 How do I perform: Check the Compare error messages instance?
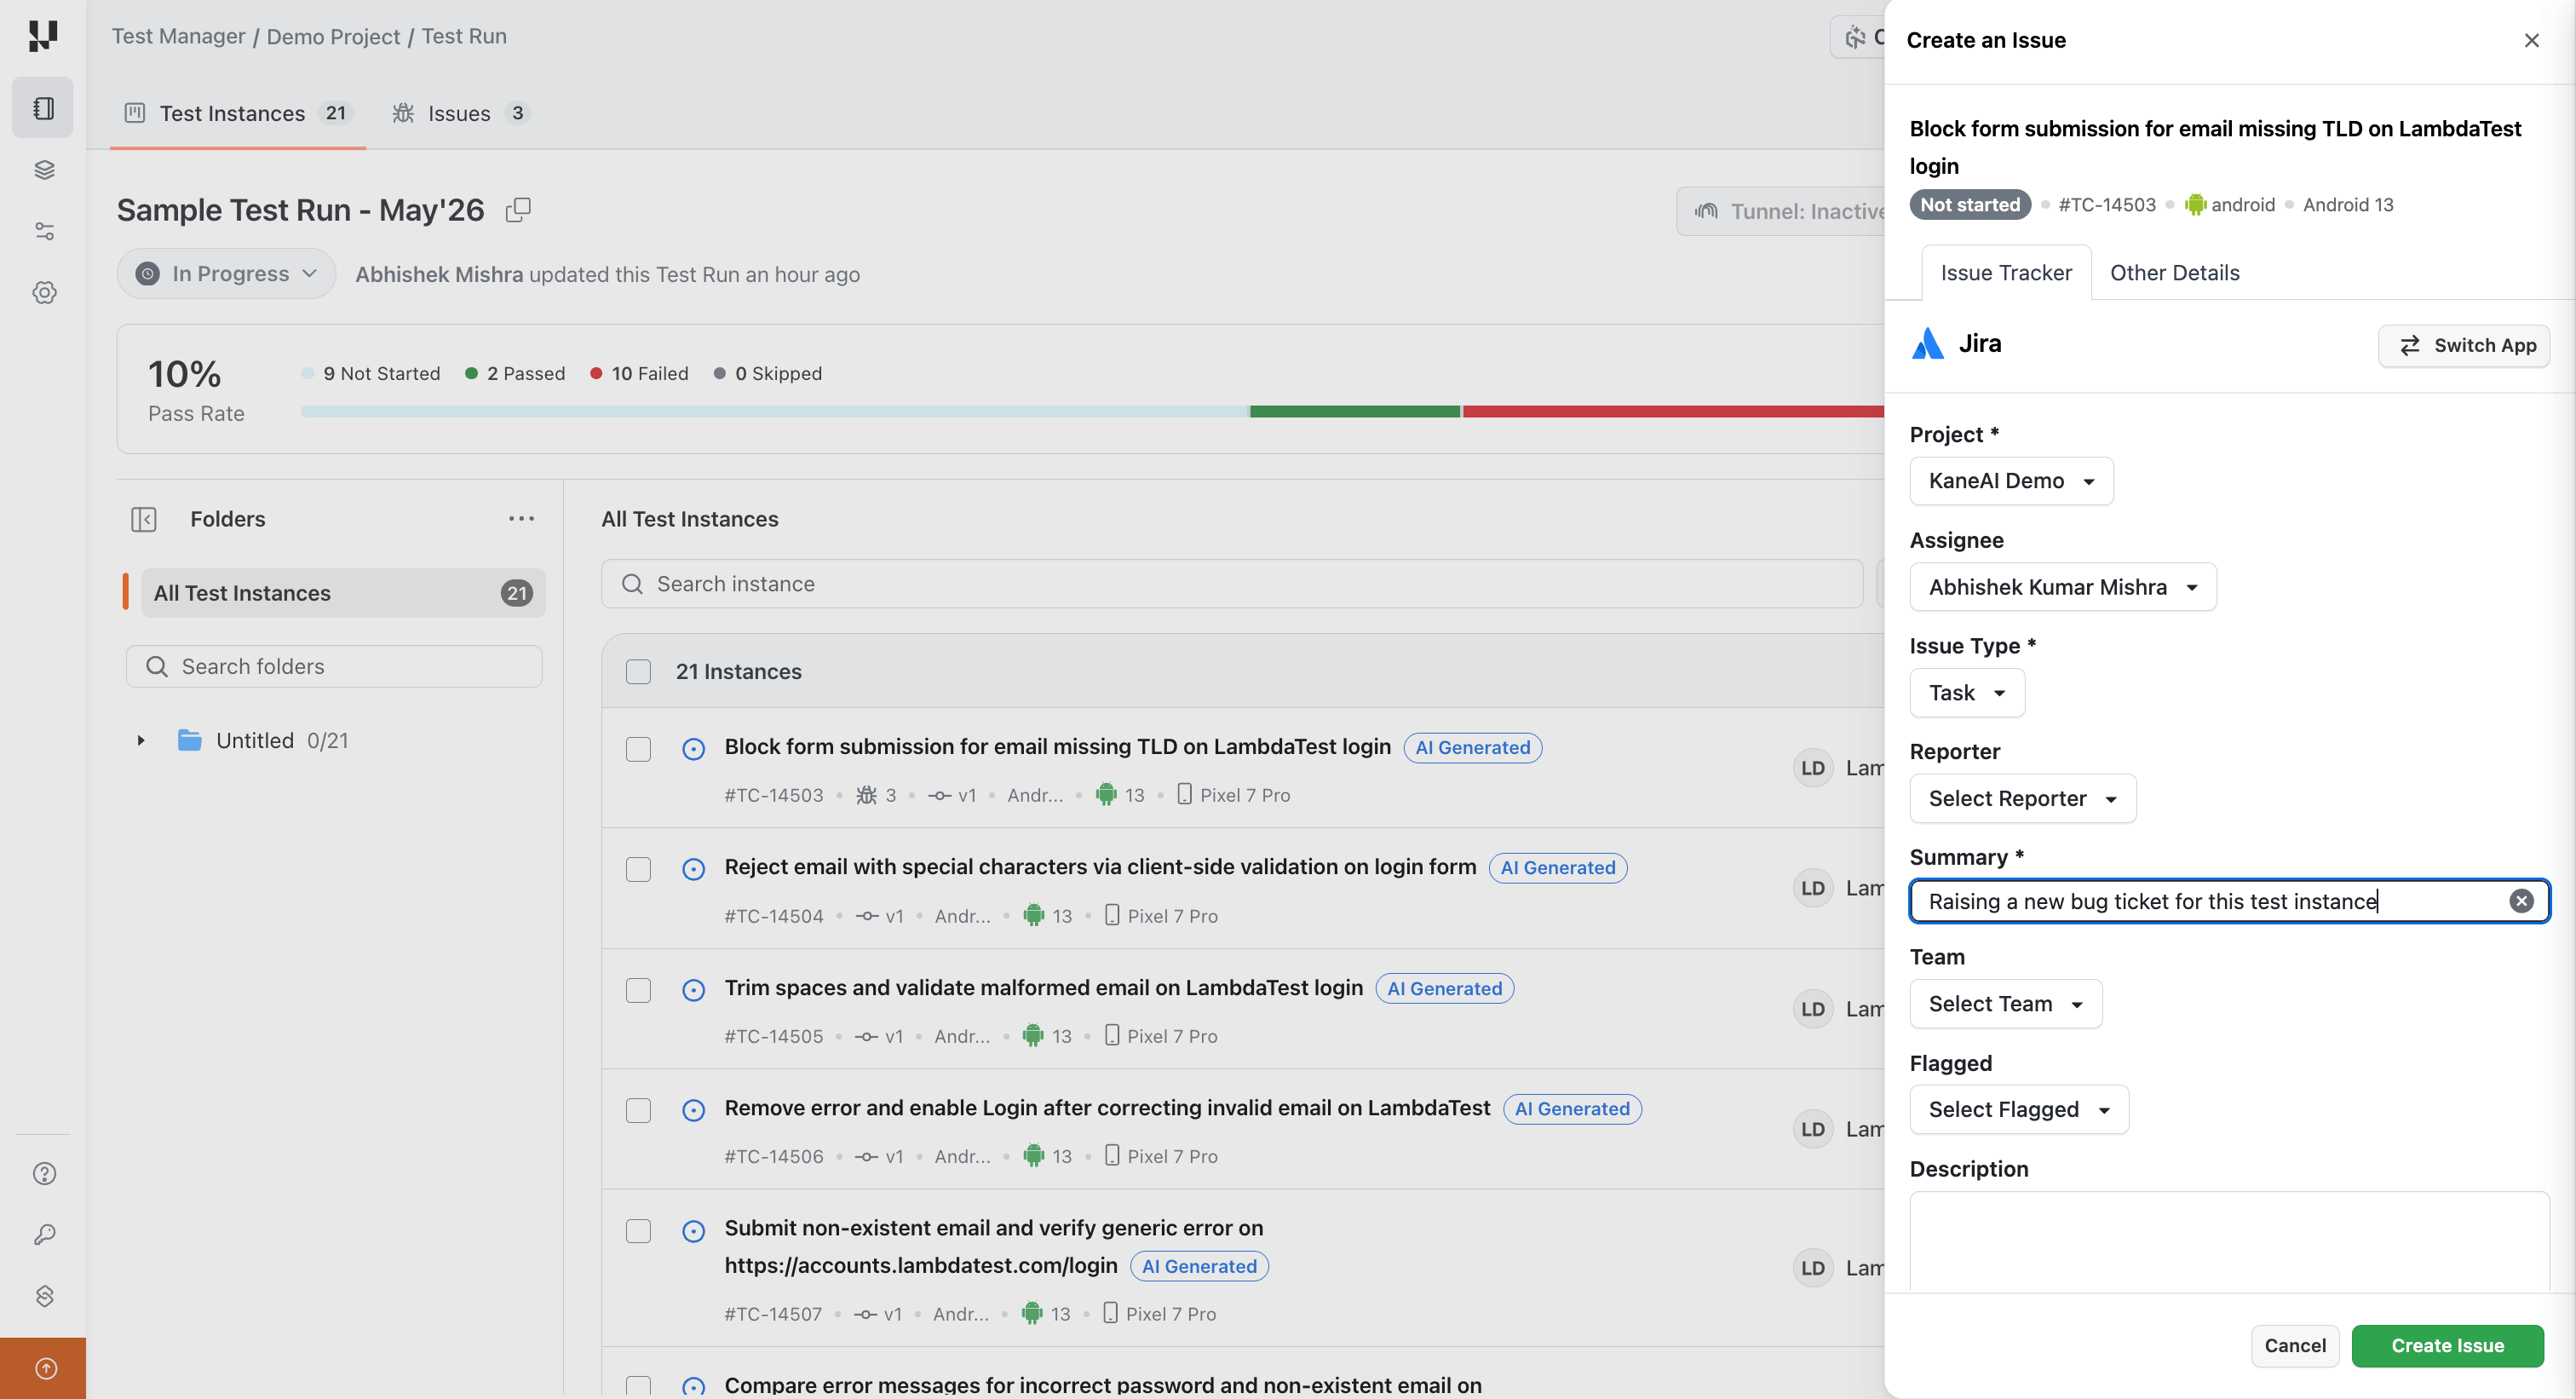click(x=638, y=1387)
